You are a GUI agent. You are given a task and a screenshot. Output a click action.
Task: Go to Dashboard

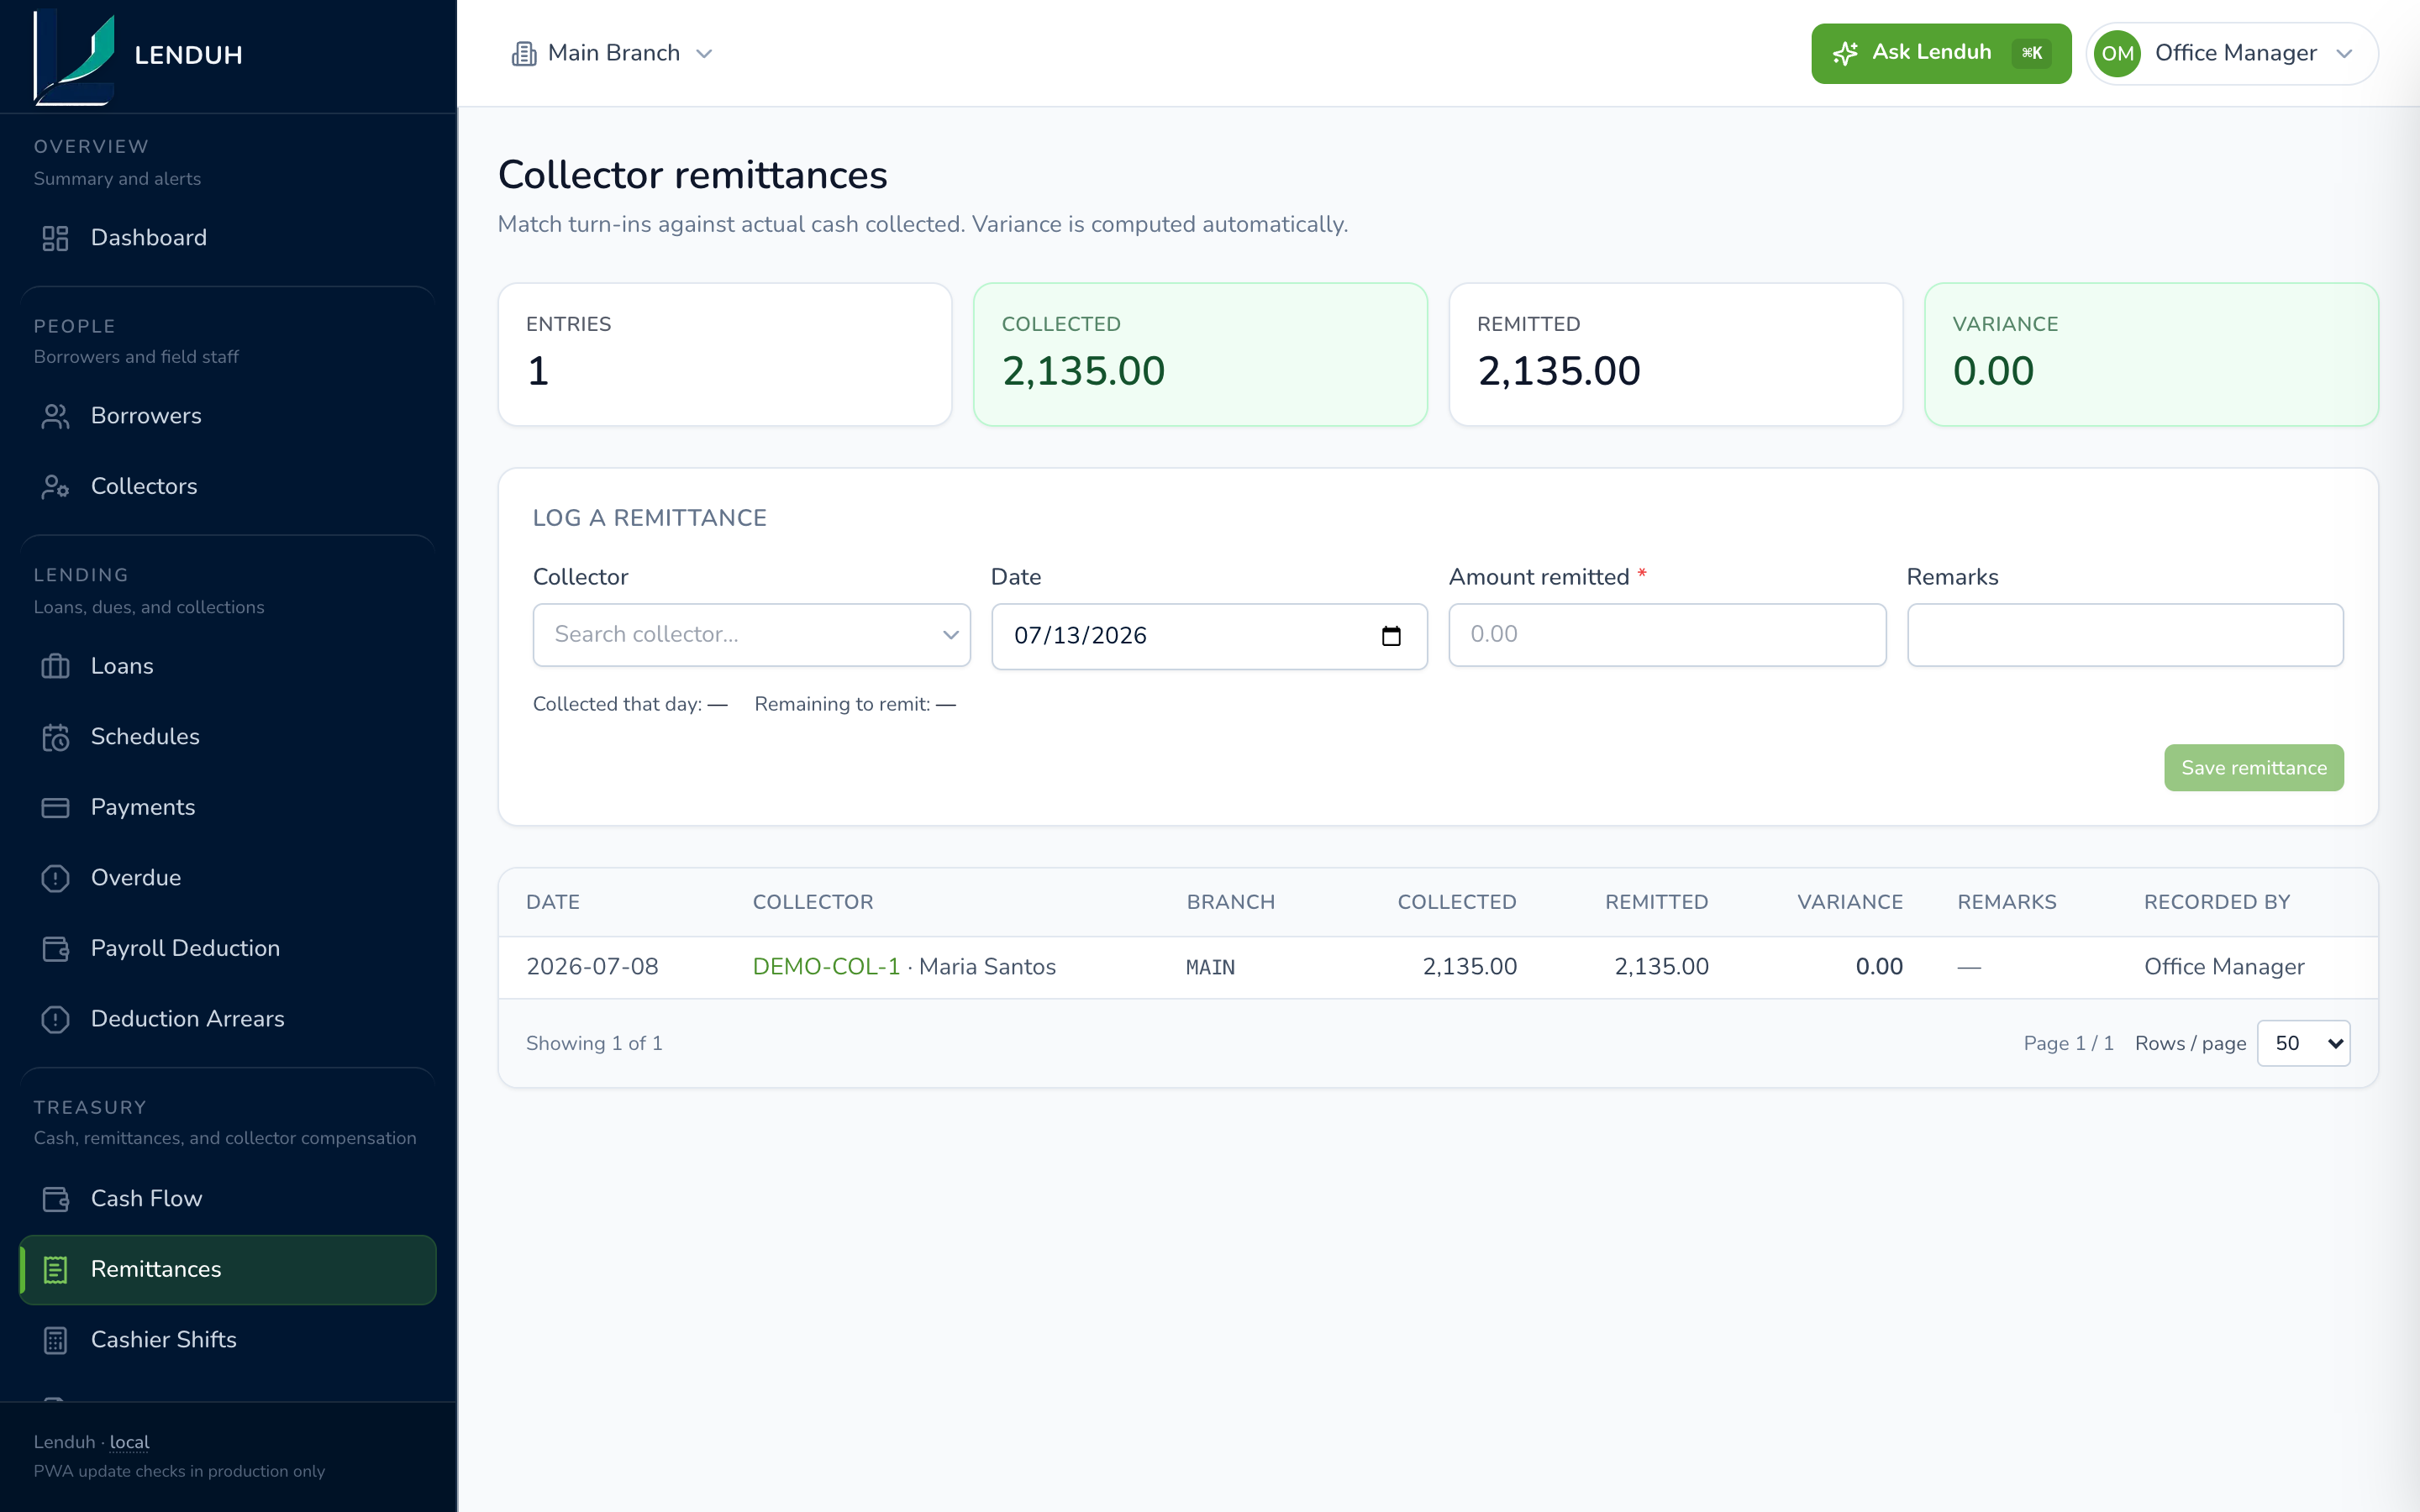pyautogui.click(x=228, y=238)
